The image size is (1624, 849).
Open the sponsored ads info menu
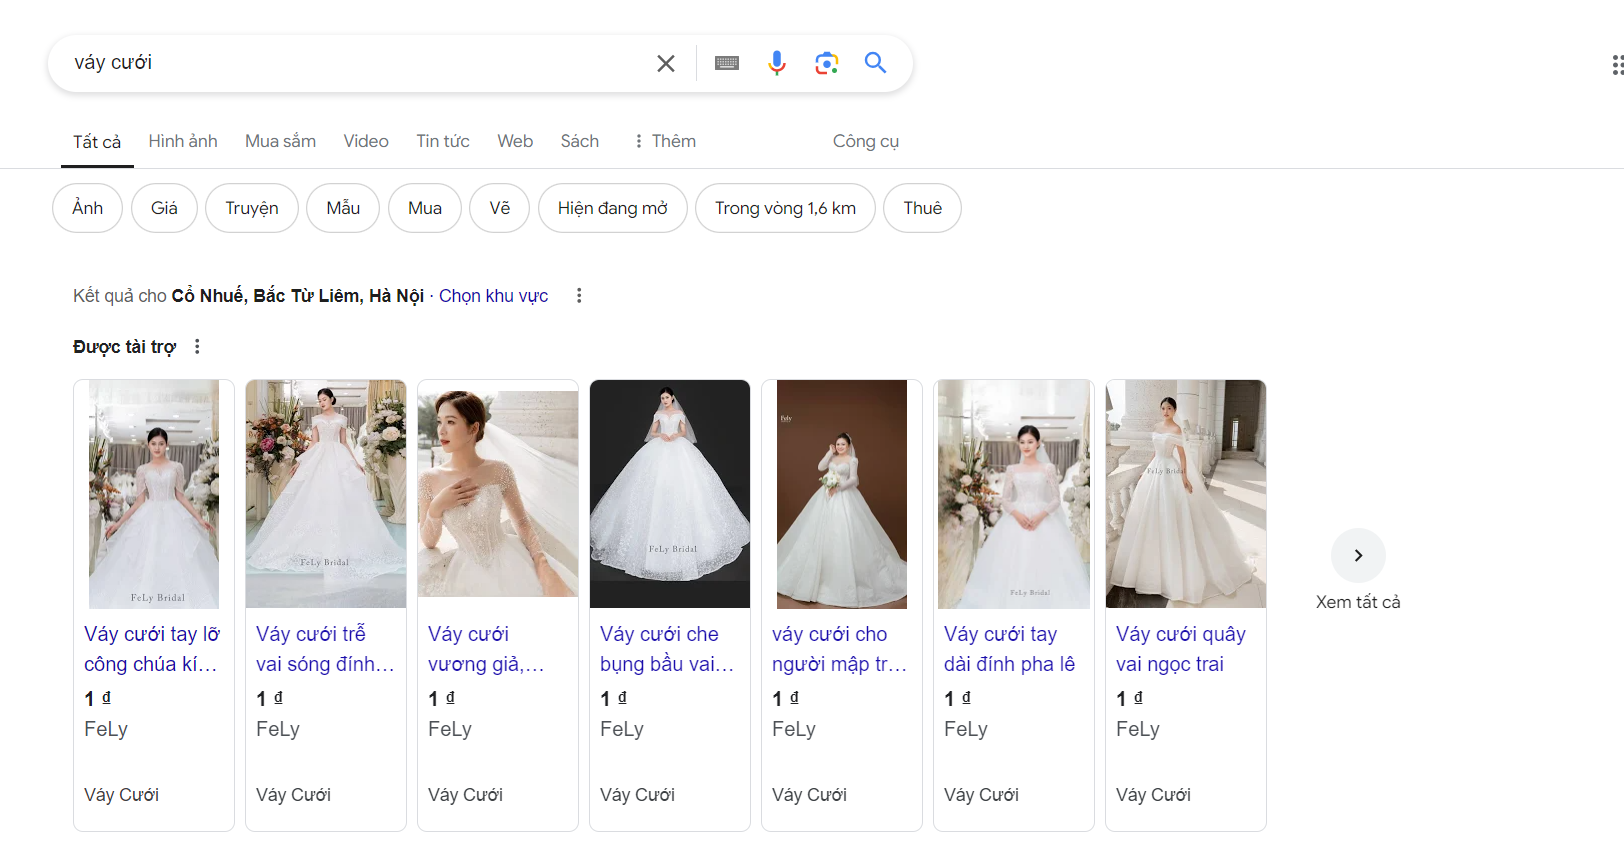(197, 346)
